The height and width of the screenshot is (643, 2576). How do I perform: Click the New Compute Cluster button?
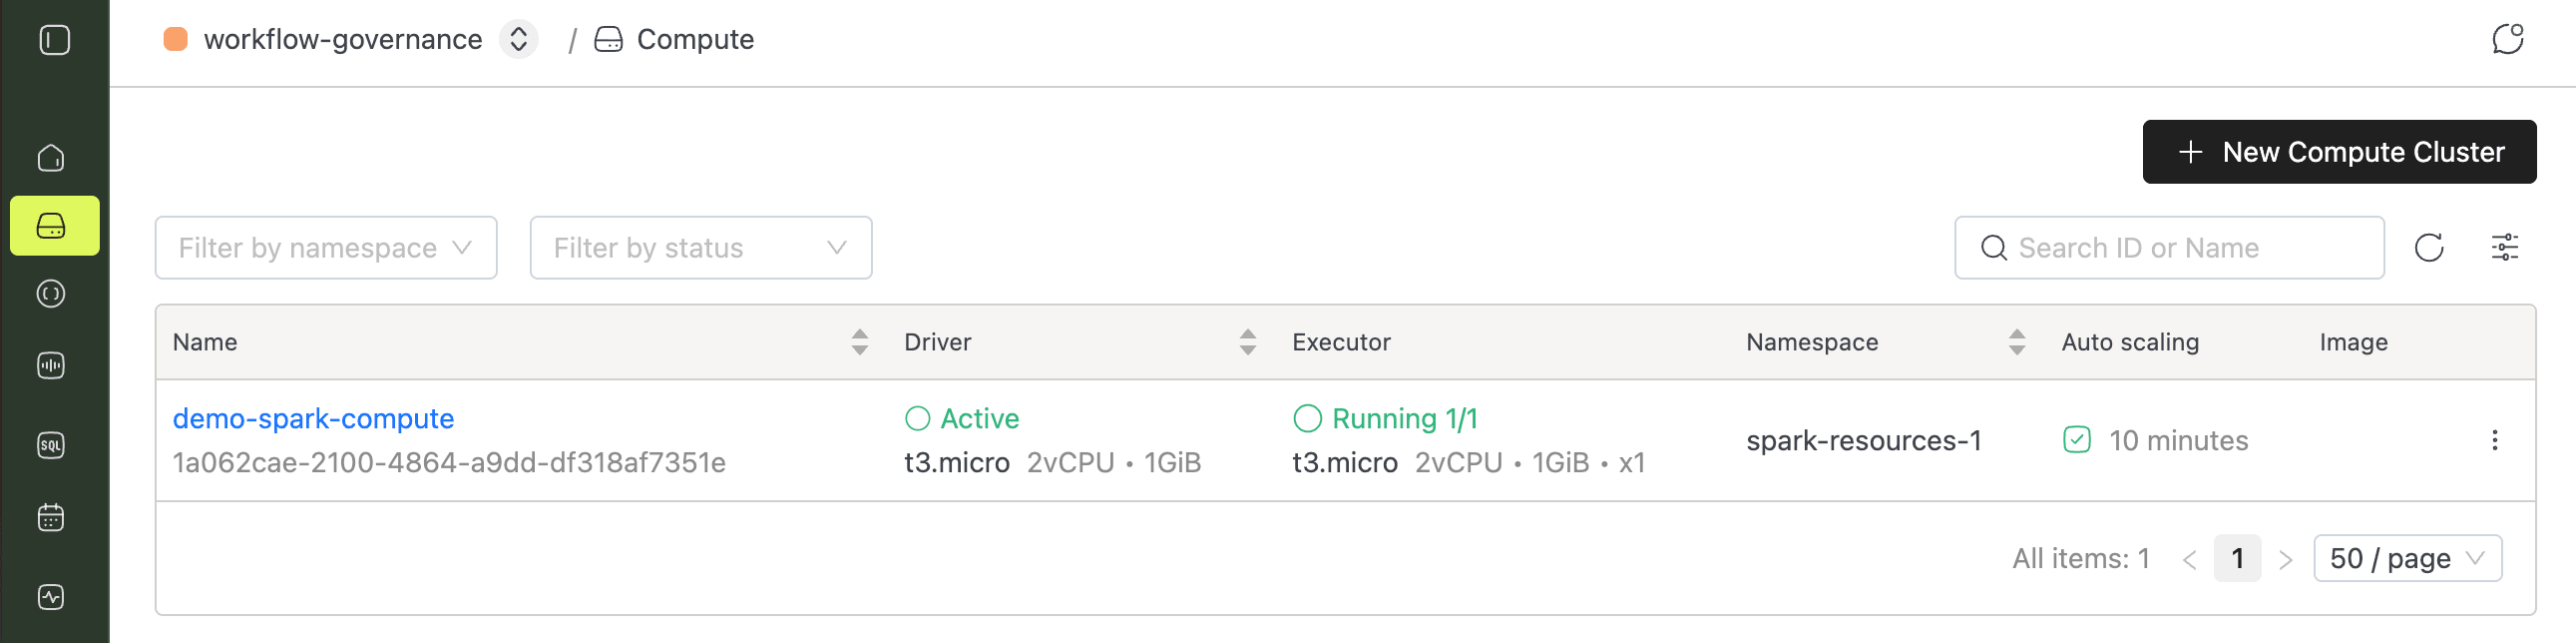click(x=2339, y=152)
